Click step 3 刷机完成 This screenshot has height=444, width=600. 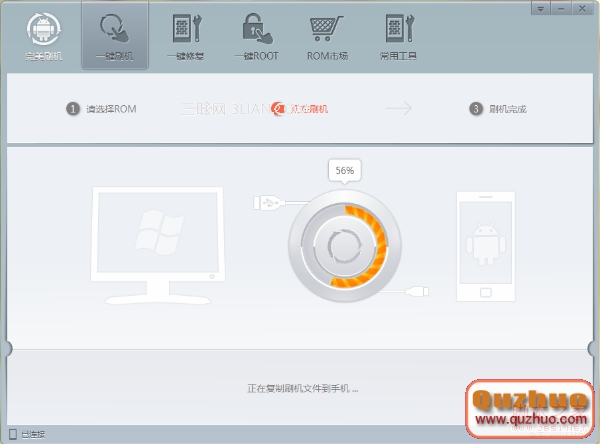(498, 109)
